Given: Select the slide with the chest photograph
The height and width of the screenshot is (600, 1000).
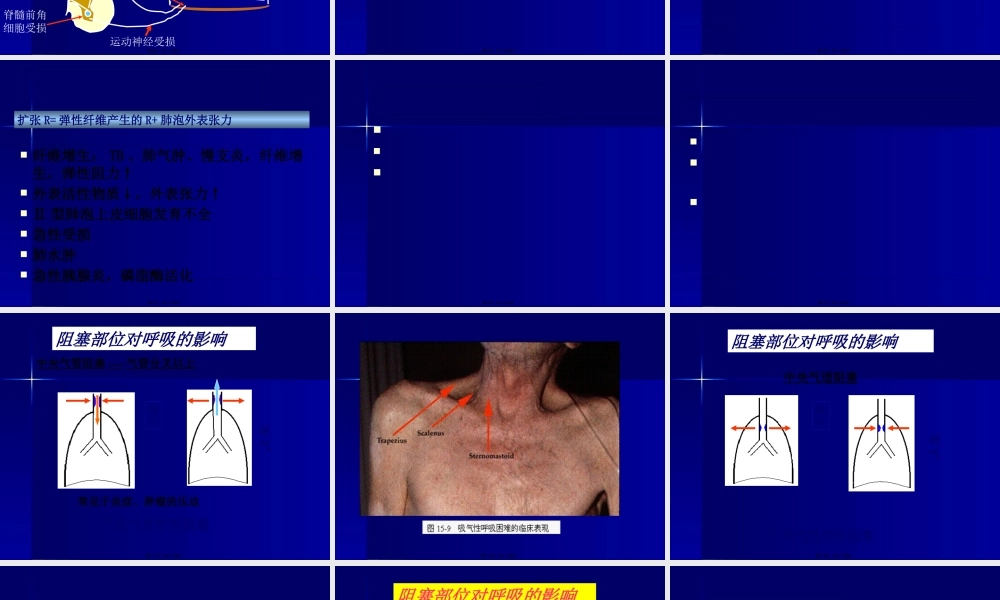Looking at the screenshot, I should 500,436.
